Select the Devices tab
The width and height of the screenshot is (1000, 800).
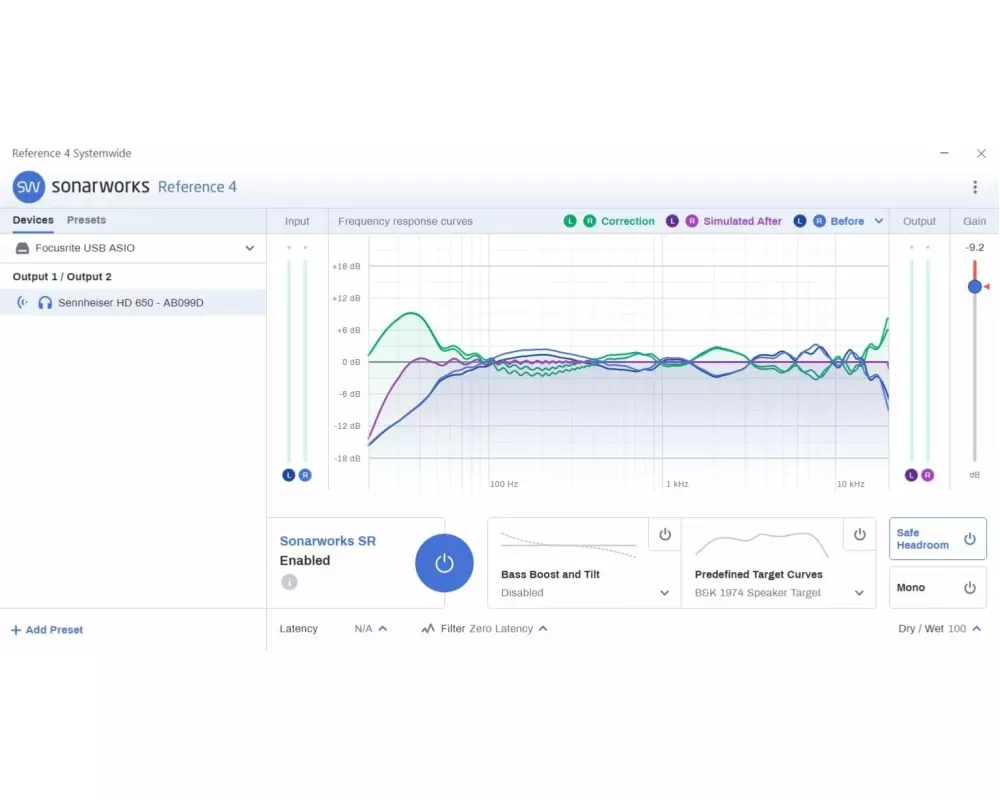coord(33,220)
